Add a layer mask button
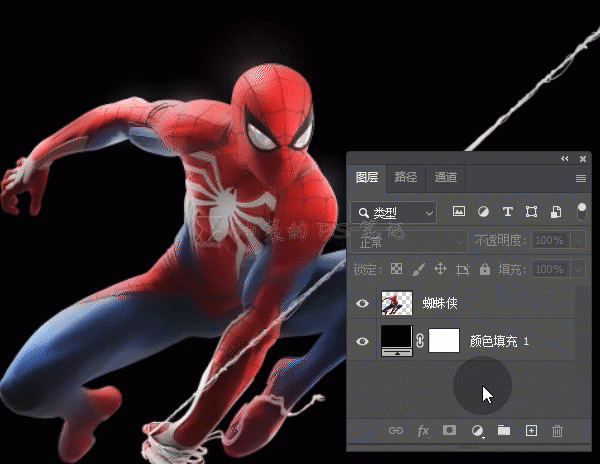The image size is (600, 464). pos(449,430)
